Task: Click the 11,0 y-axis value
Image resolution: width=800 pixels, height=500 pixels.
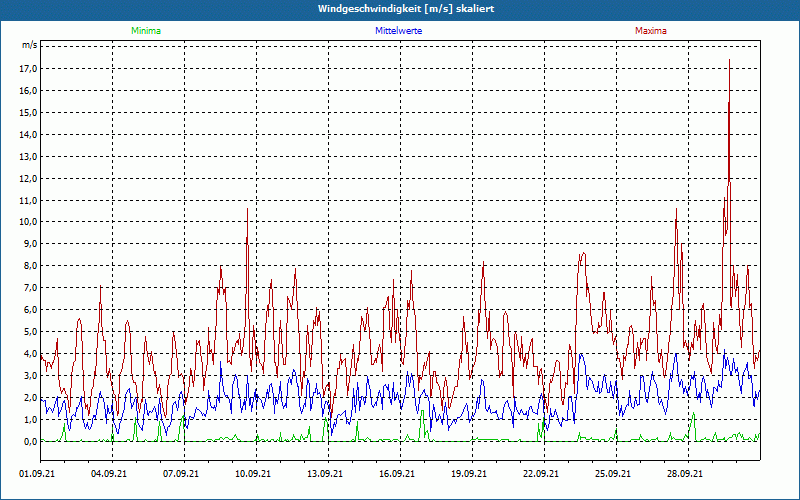Action: (29, 200)
